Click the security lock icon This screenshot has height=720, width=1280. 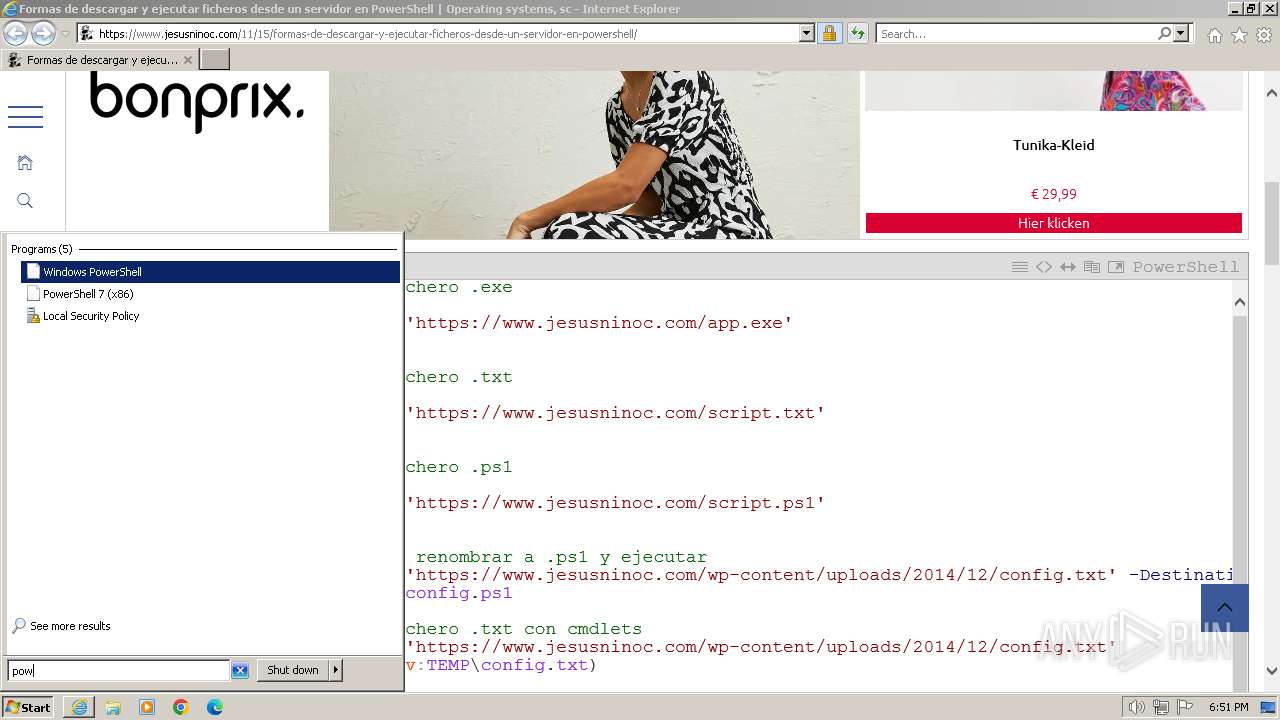click(829, 33)
